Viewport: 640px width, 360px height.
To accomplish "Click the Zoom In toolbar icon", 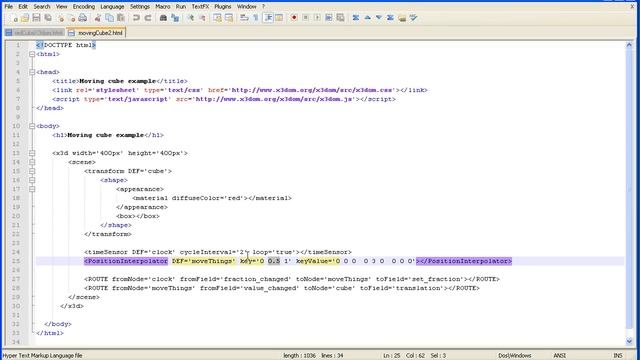I will tap(191, 18).
